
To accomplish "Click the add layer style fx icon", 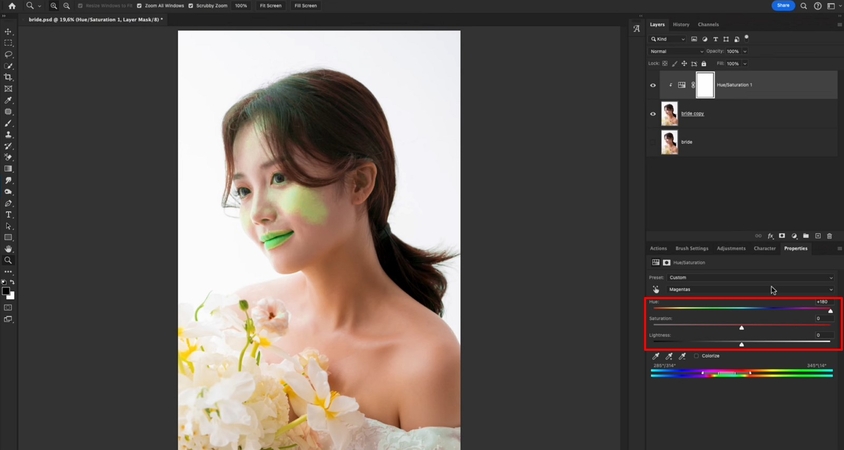I will coord(769,236).
